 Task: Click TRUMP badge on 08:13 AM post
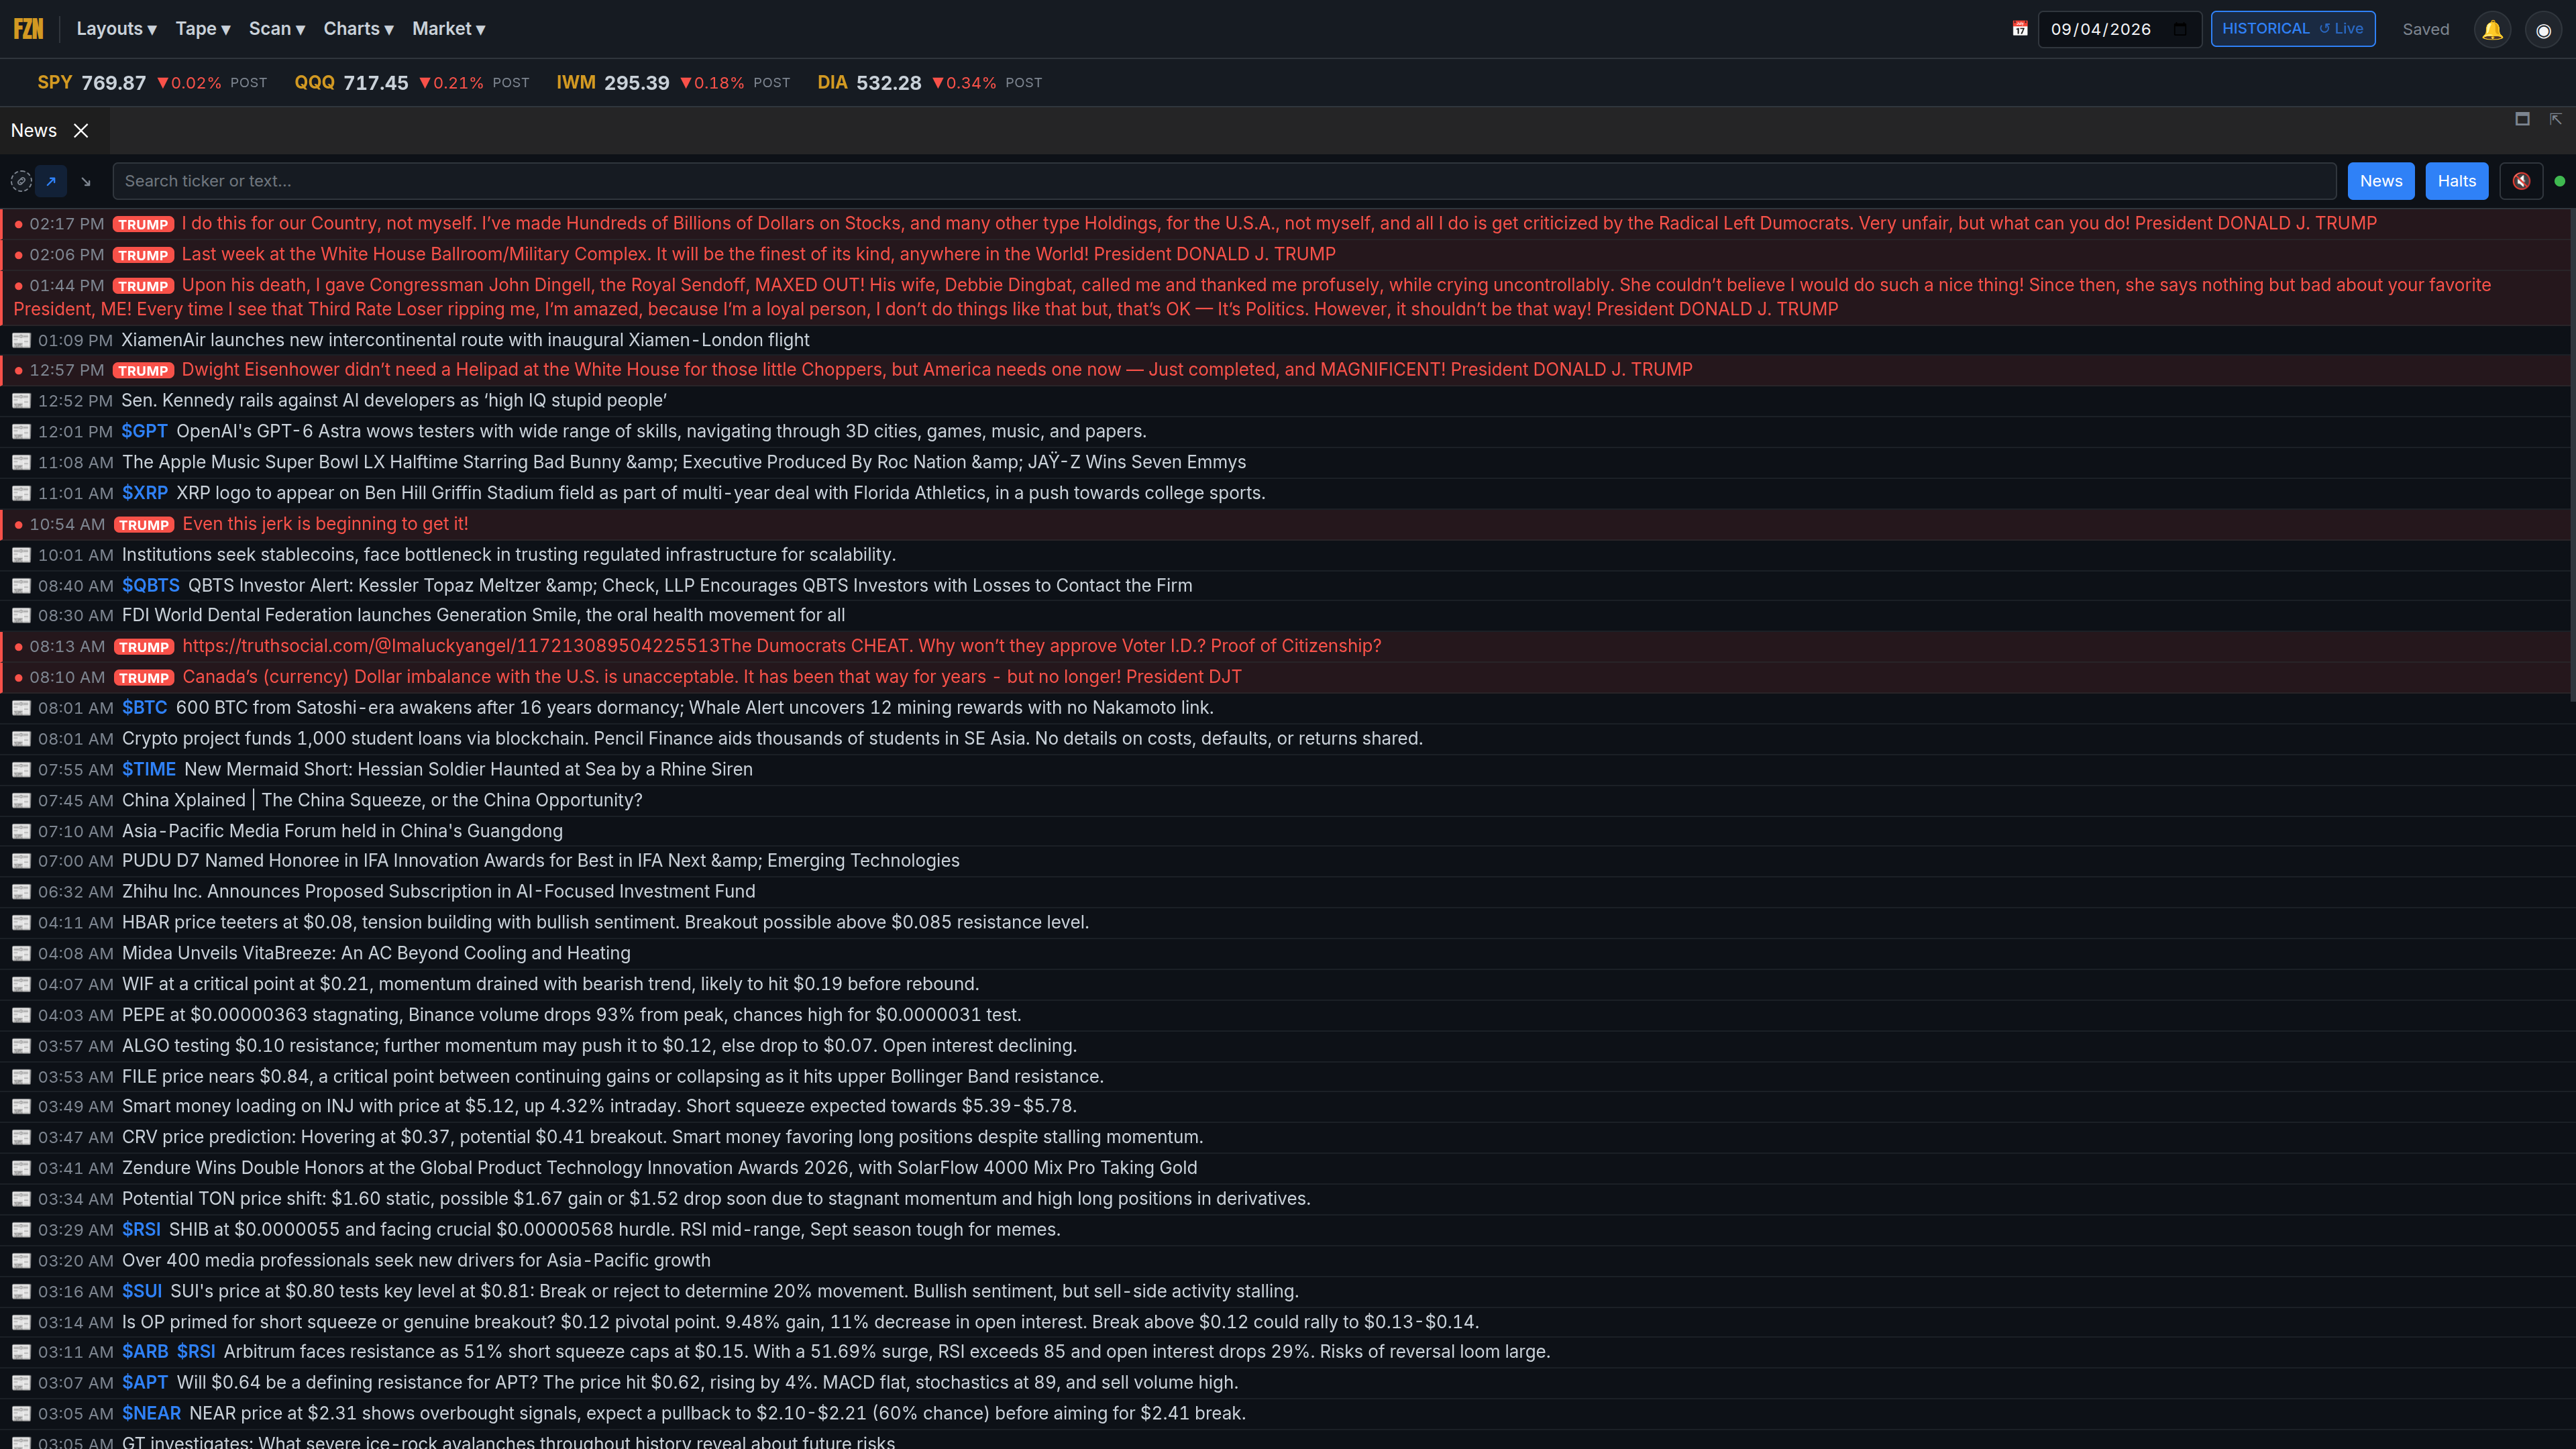pyautogui.click(x=144, y=647)
